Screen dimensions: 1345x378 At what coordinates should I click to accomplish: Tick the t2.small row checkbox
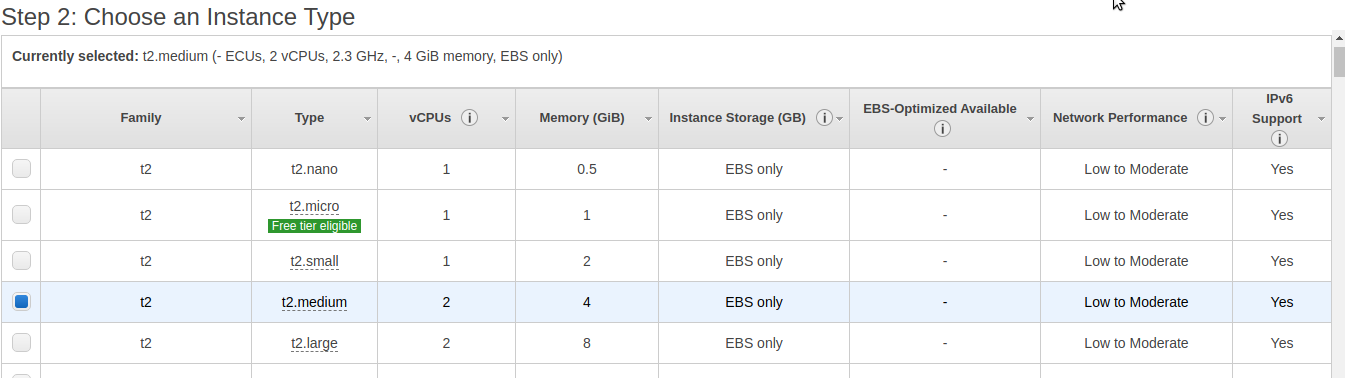[21, 261]
